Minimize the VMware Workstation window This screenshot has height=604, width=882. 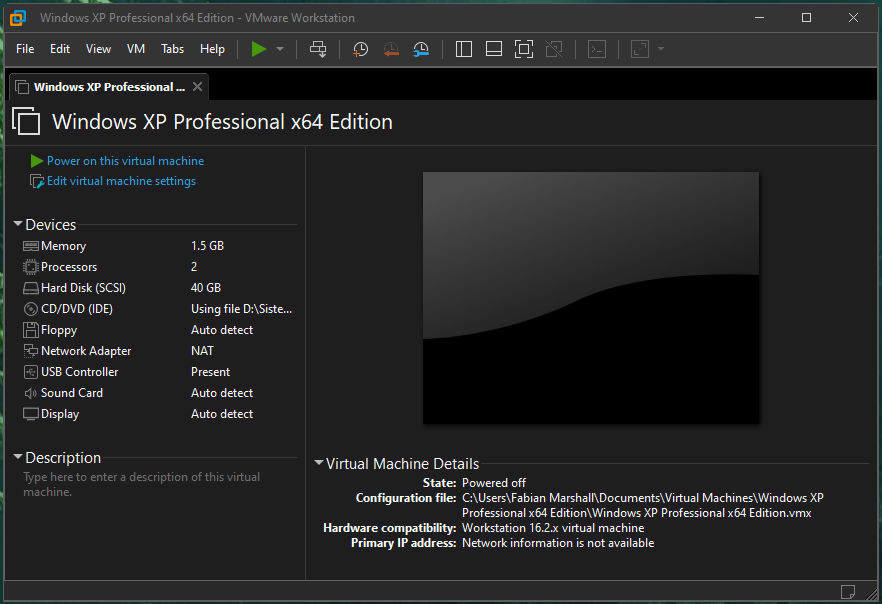click(x=759, y=18)
